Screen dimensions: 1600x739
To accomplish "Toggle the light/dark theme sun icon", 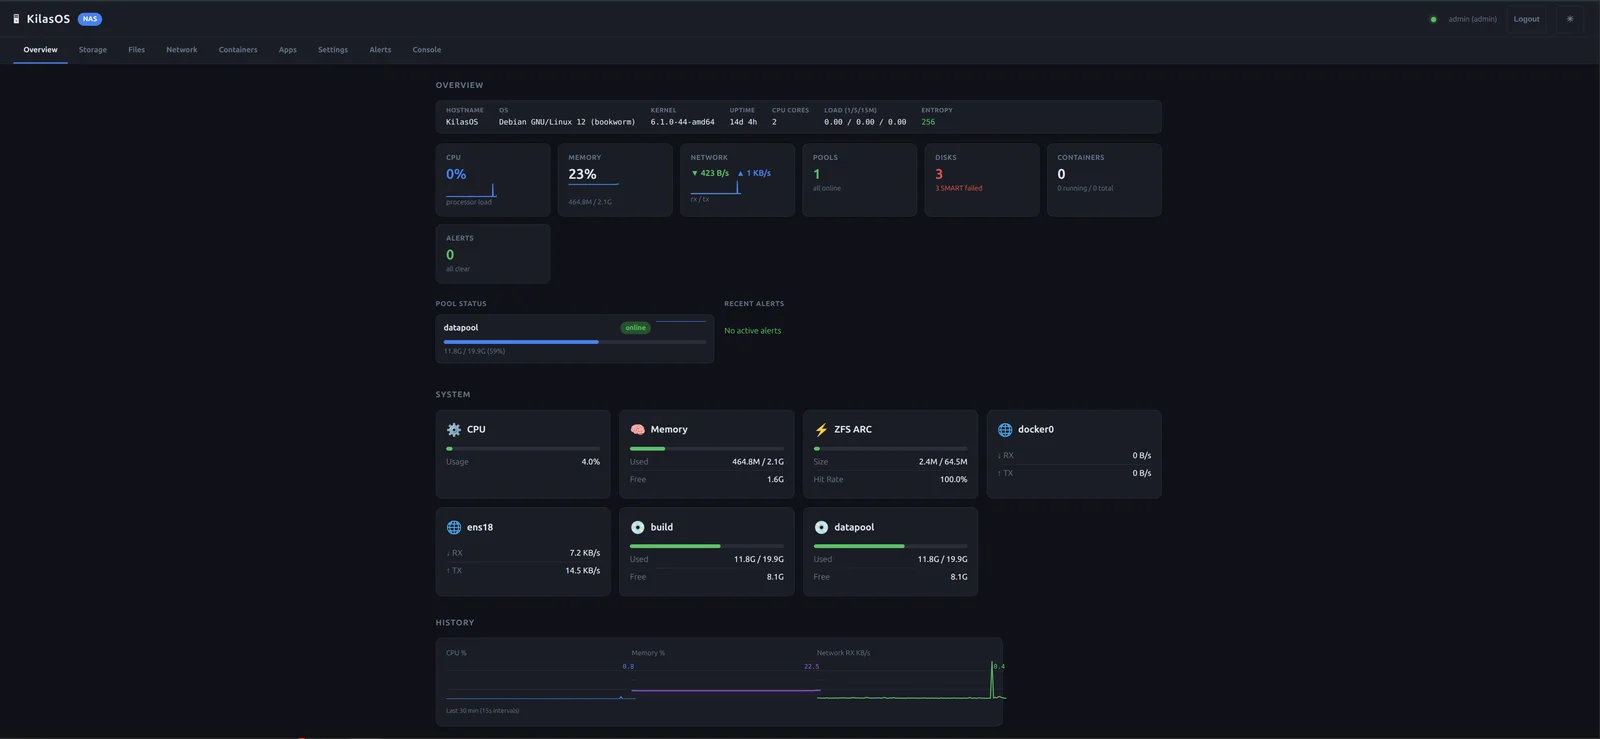I will [1569, 19].
